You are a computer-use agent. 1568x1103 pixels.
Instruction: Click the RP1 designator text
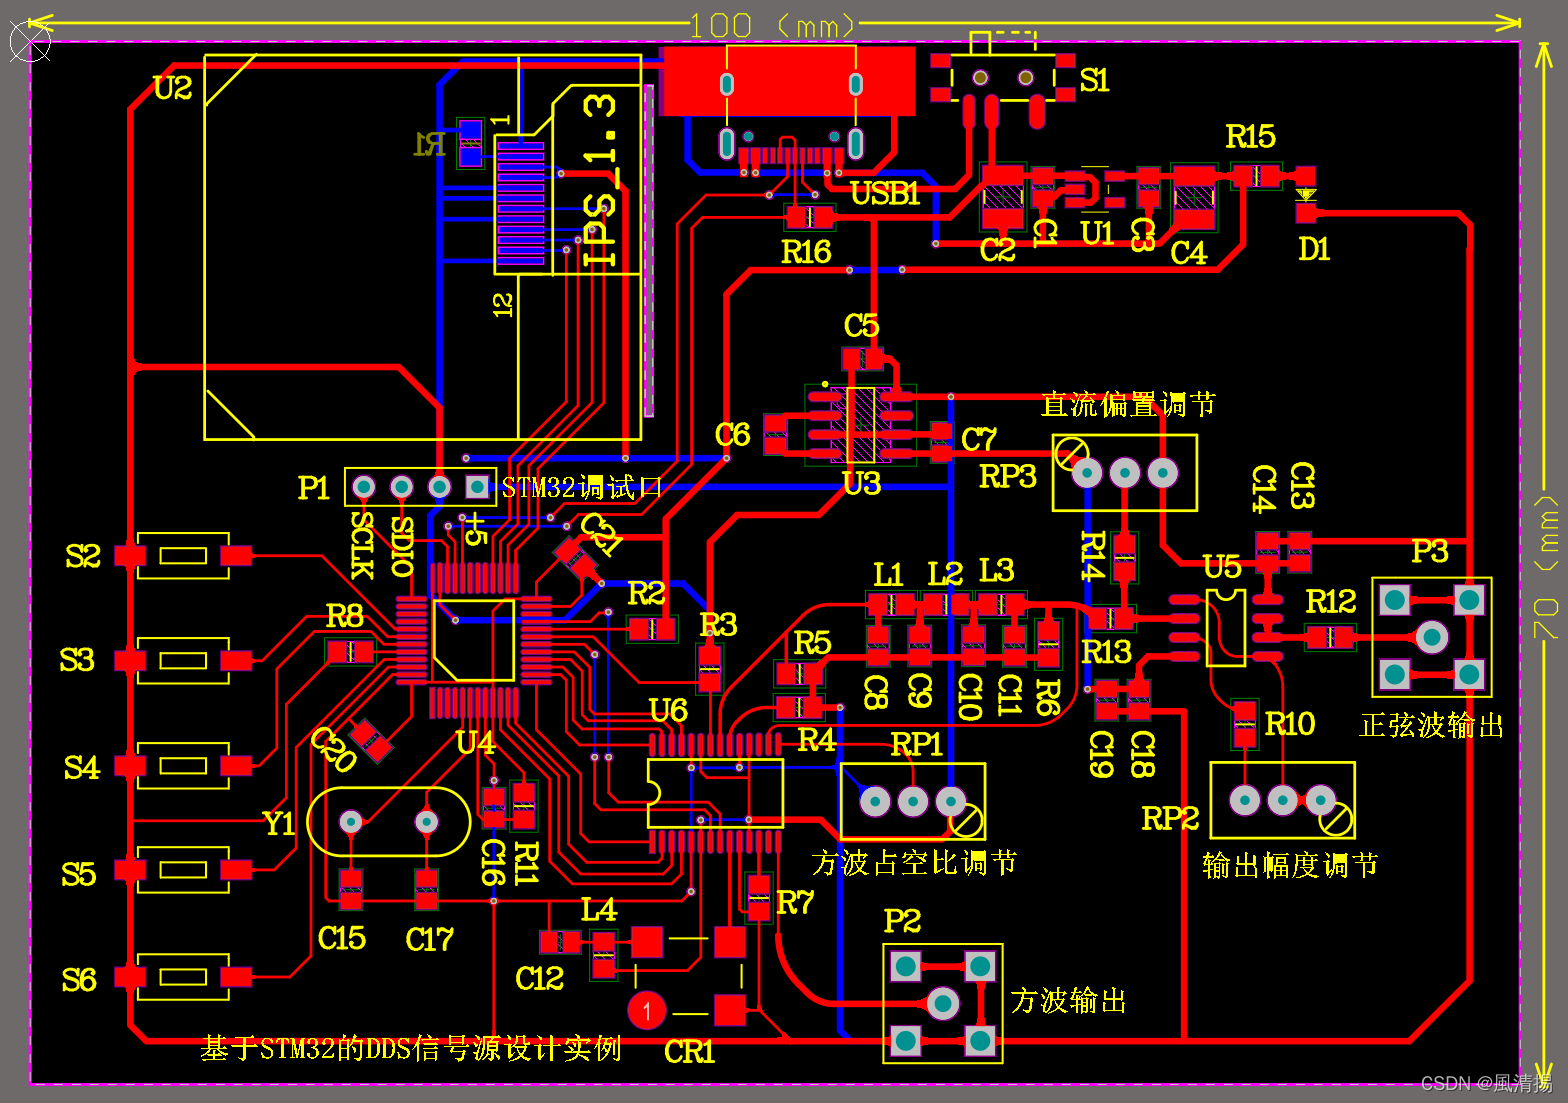point(917,744)
